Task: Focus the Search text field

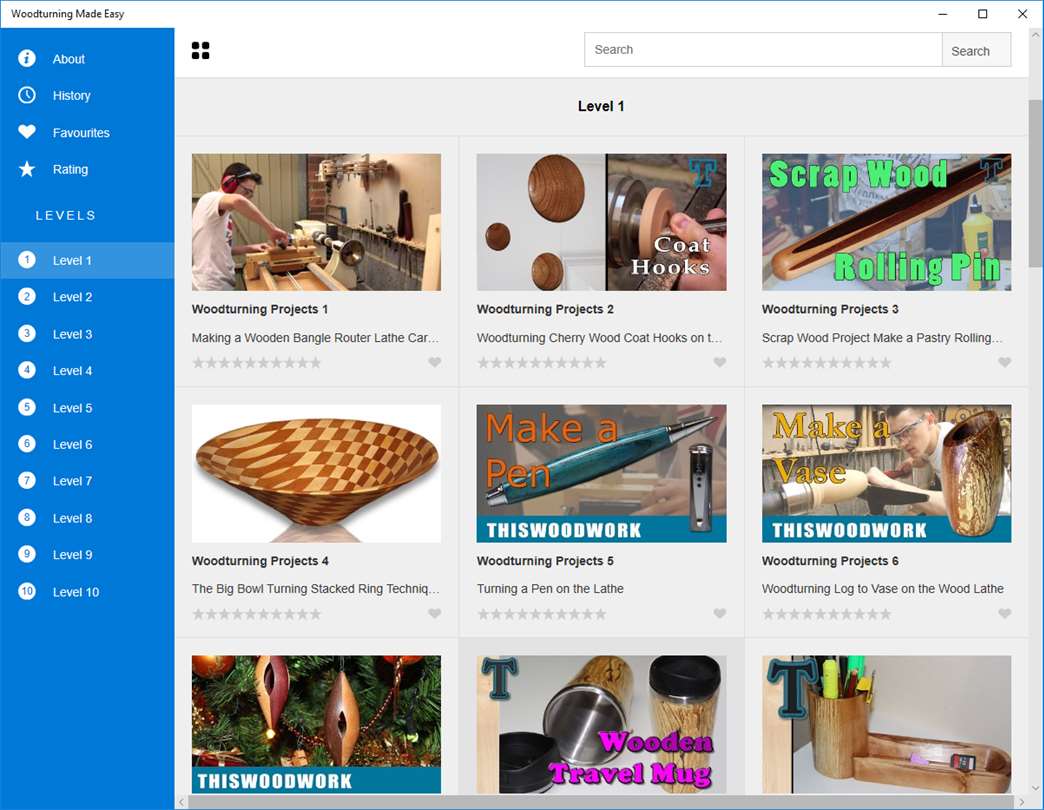Action: 763,50
